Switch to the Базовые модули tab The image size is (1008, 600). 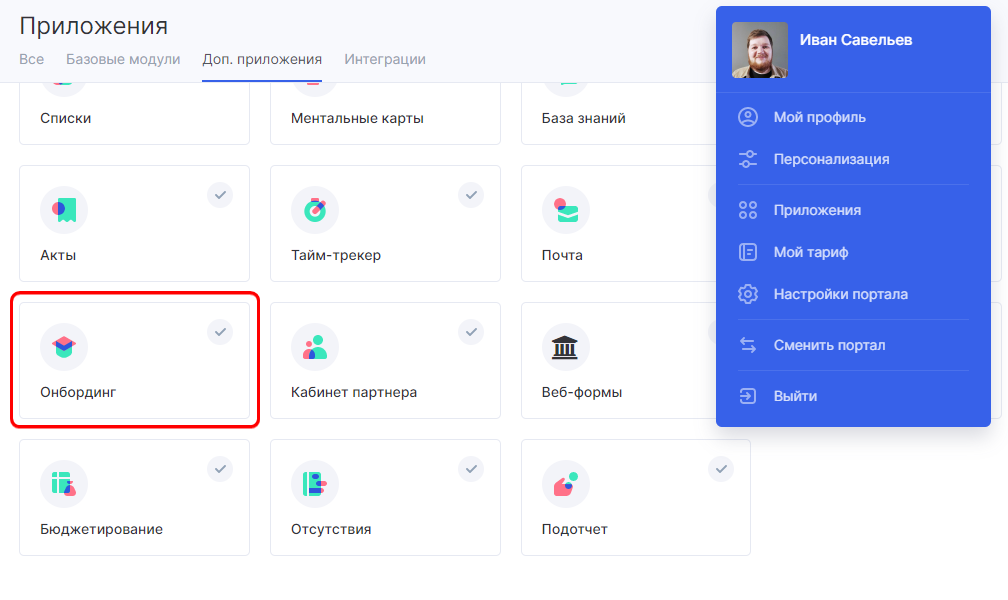123,59
